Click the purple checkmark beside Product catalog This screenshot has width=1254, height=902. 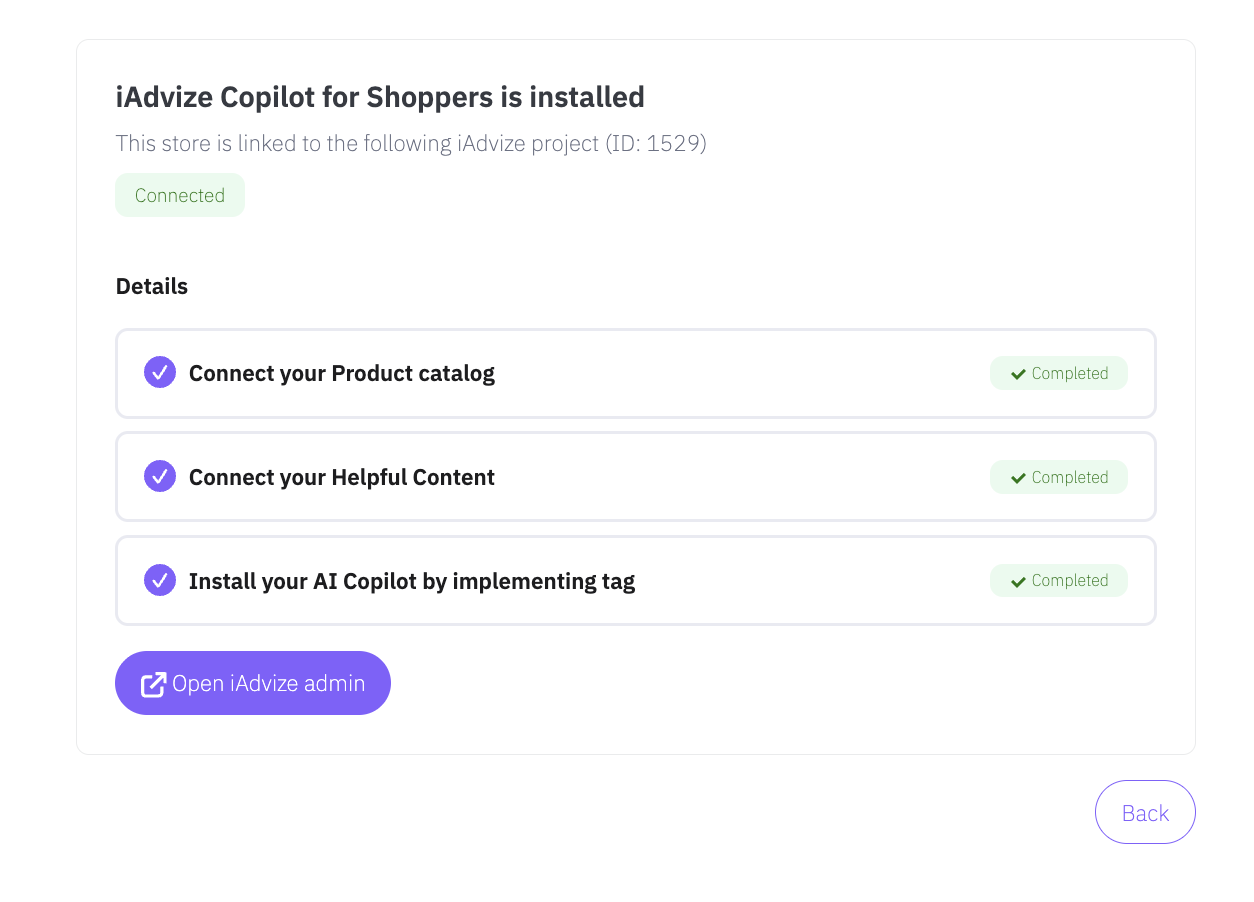tap(160, 373)
